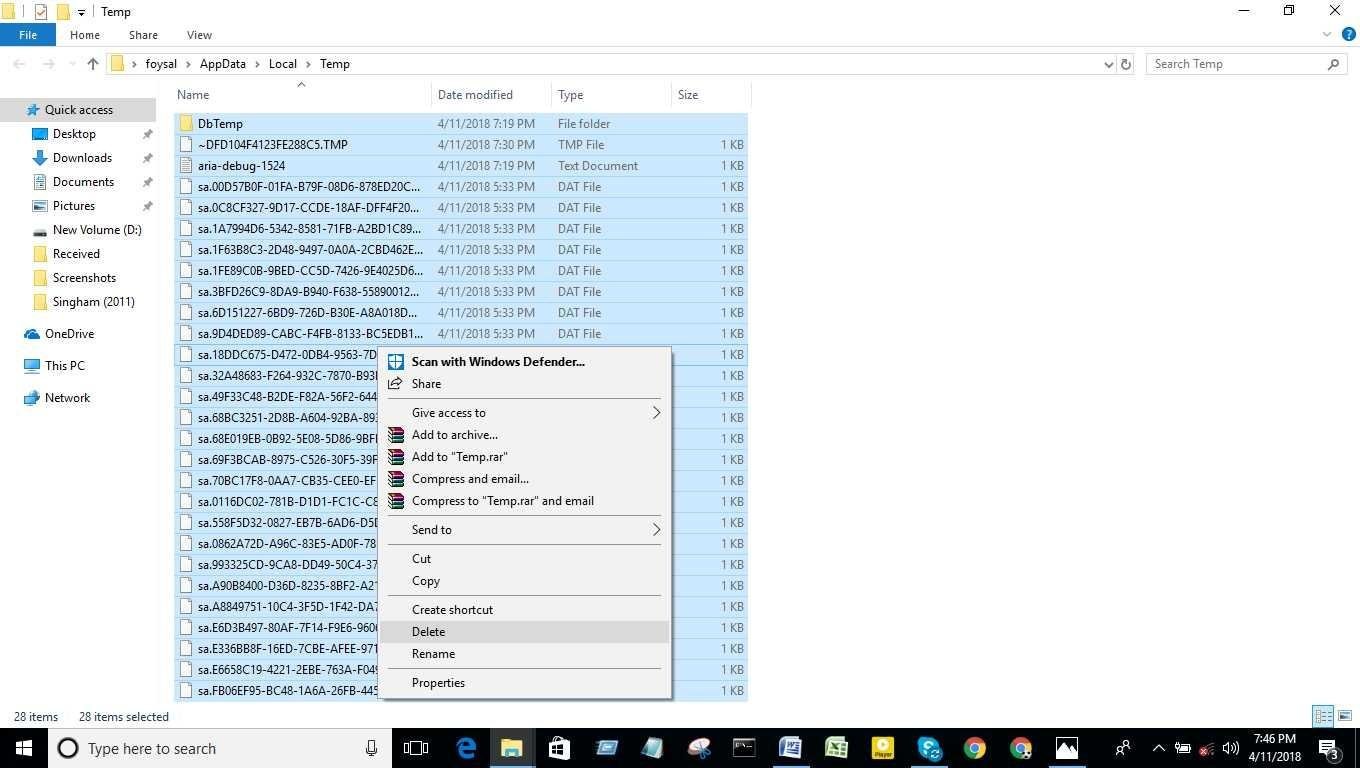Choose Rename from the context menu

(525, 654)
